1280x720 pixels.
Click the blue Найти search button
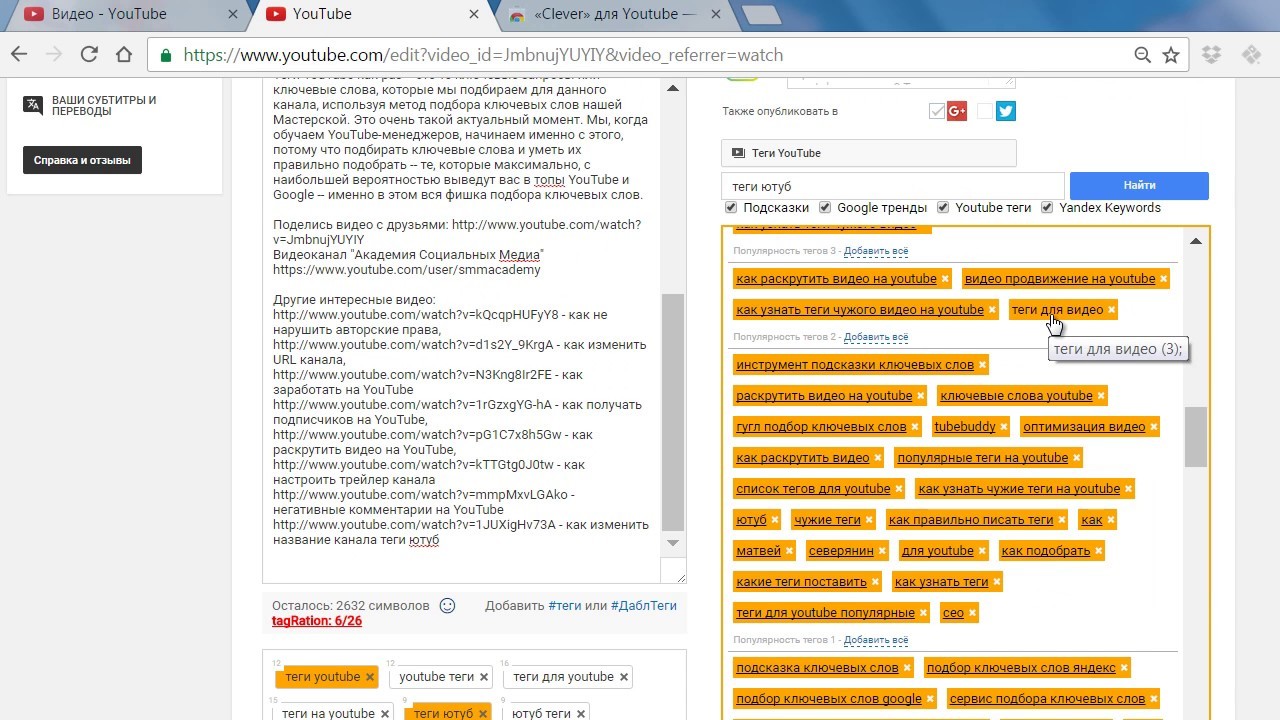click(x=1139, y=186)
